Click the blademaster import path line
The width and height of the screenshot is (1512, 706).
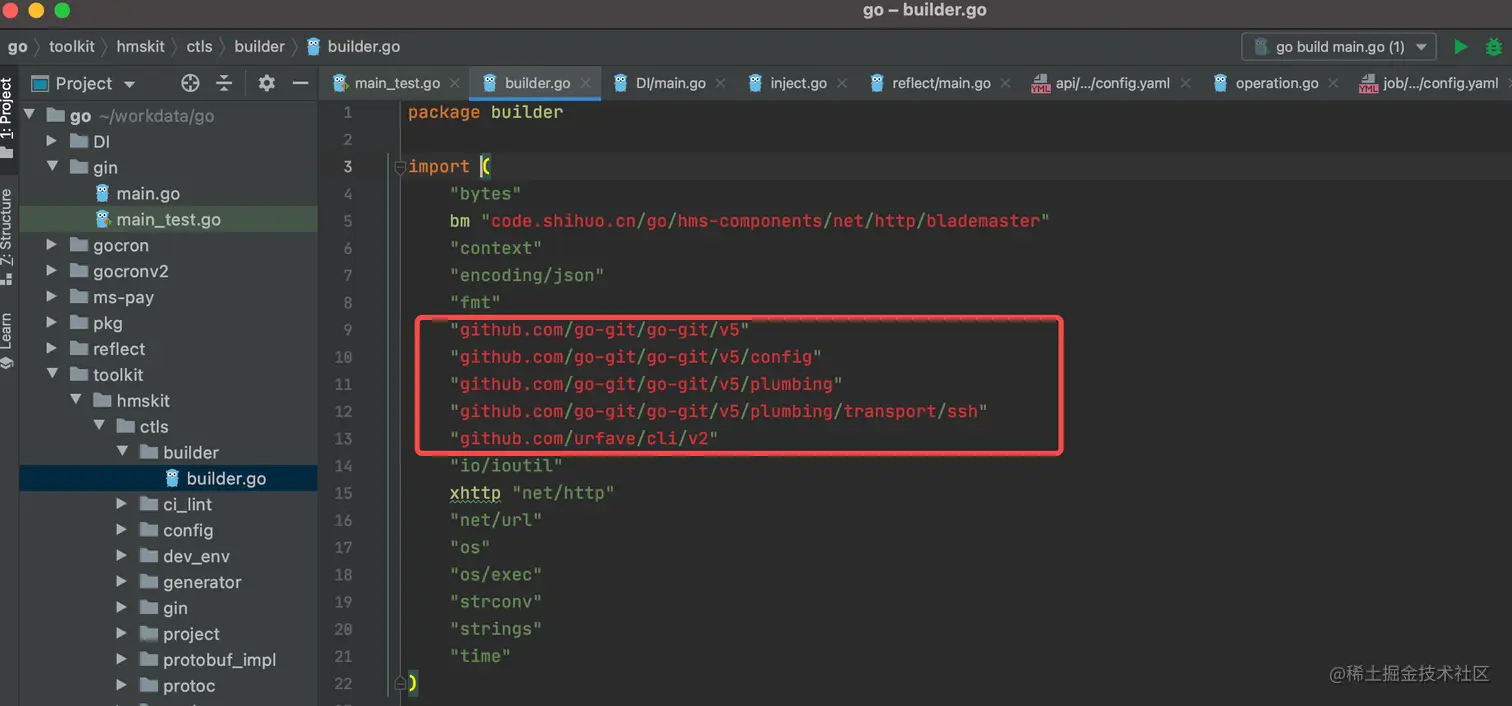click(x=750, y=221)
